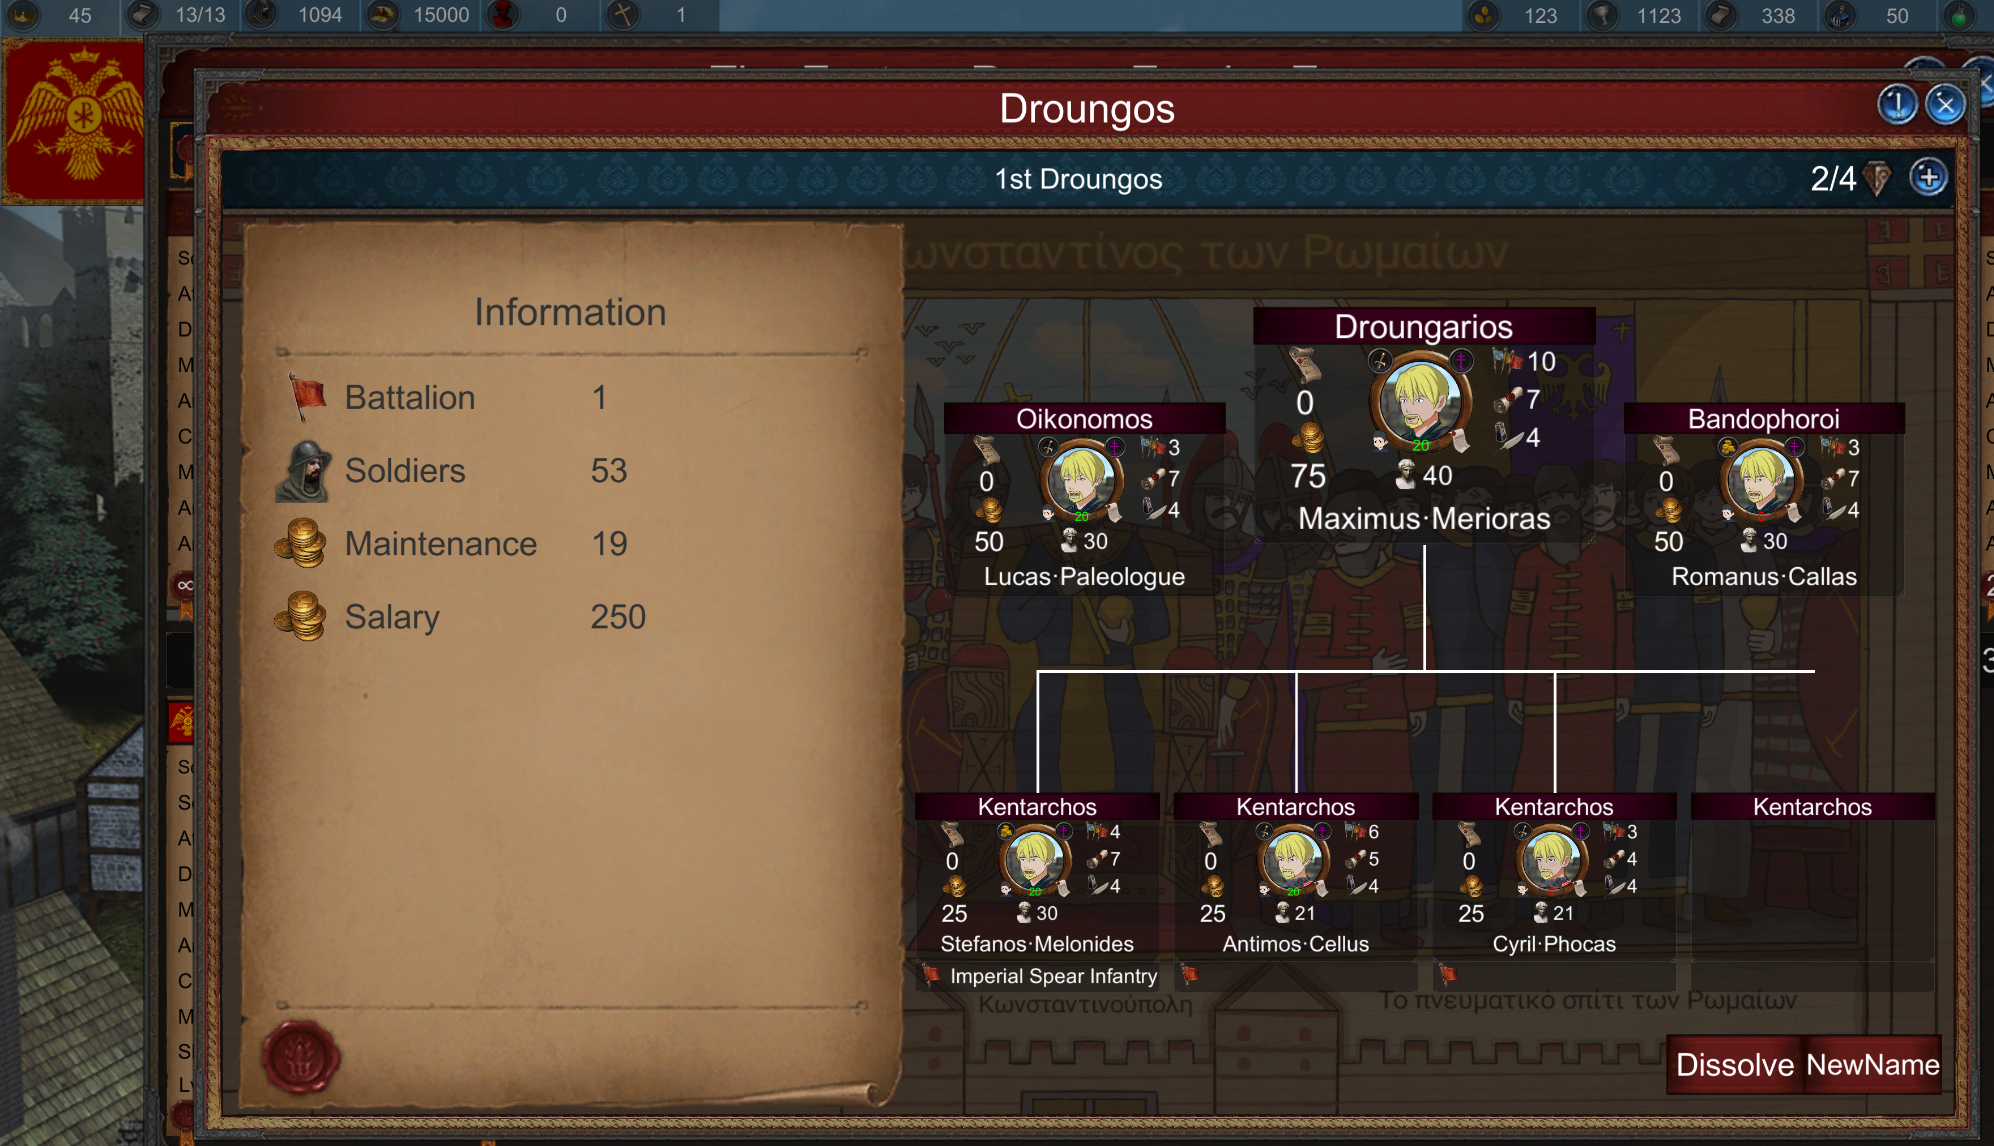Close the Droungos window

(x=1945, y=104)
